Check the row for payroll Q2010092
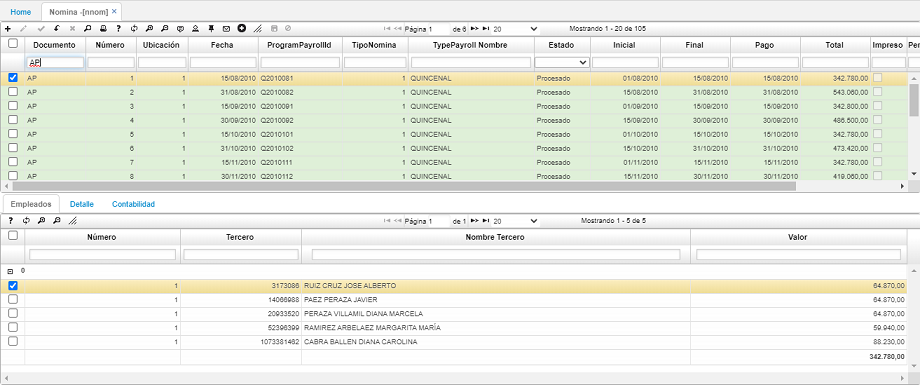Screen dimensions: 920x387 [x=13, y=120]
